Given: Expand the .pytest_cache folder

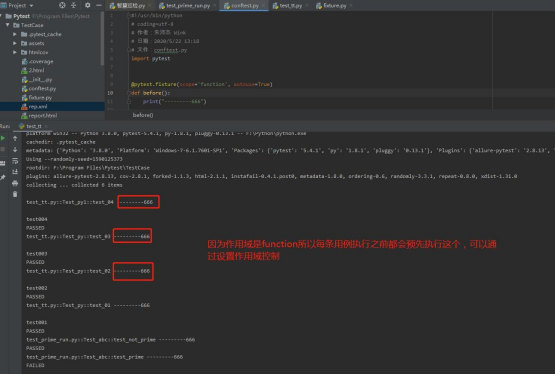Looking at the screenshot, I should [15, 34].
